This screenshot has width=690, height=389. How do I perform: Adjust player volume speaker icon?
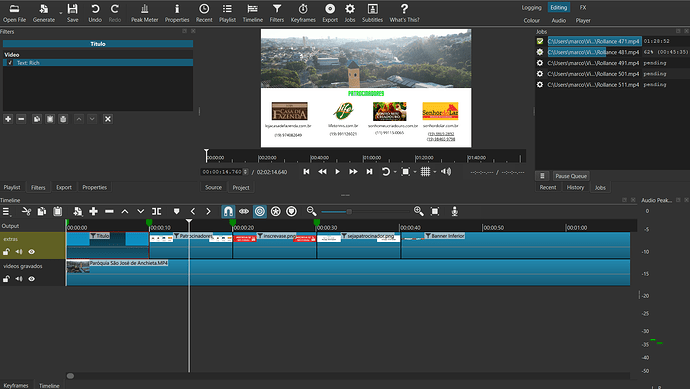tap(446, 172)
